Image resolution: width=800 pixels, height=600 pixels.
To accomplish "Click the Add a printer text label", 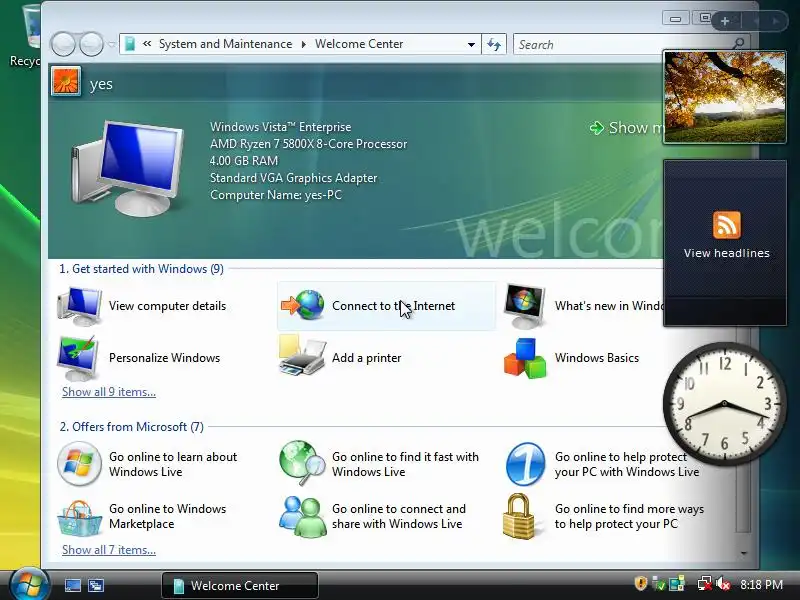I will tap(366, 358).
